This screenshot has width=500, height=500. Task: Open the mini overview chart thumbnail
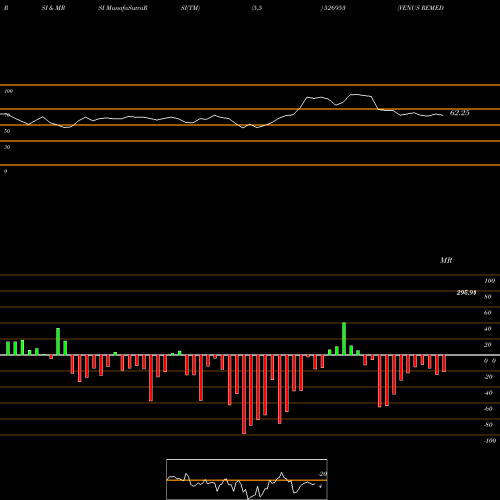coord(247,479)
